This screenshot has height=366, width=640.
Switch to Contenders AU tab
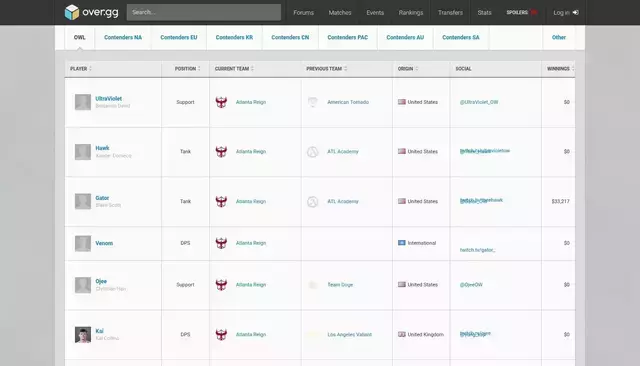click(405, 37)
